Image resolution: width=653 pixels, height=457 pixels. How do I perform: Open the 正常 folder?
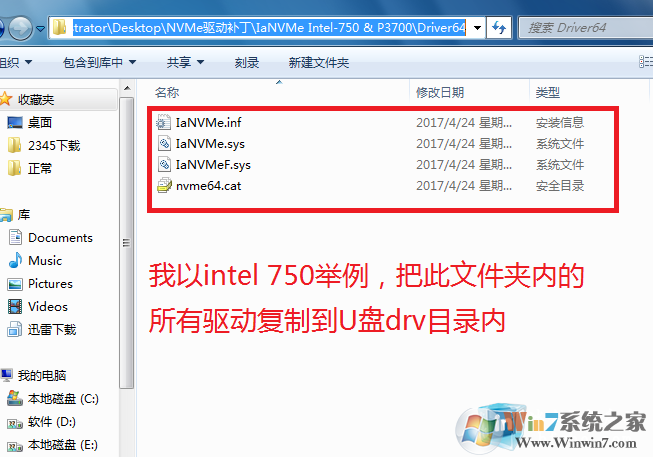point(40,168)
